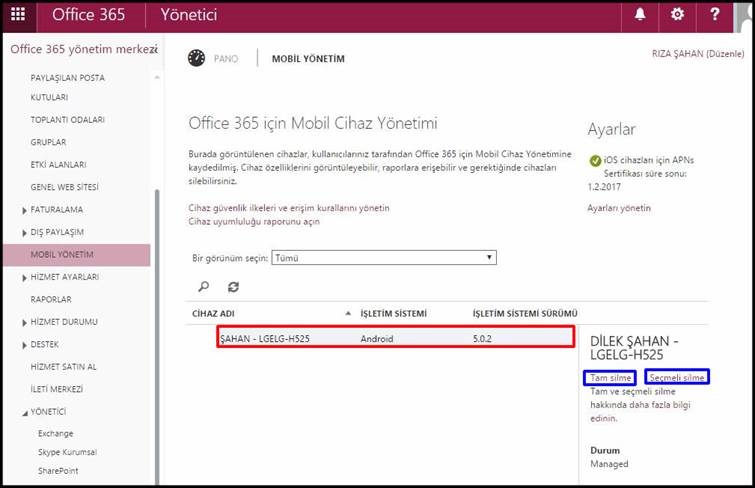Open settings gear icon
The image size is (755, 488).
tap(677, 14)
